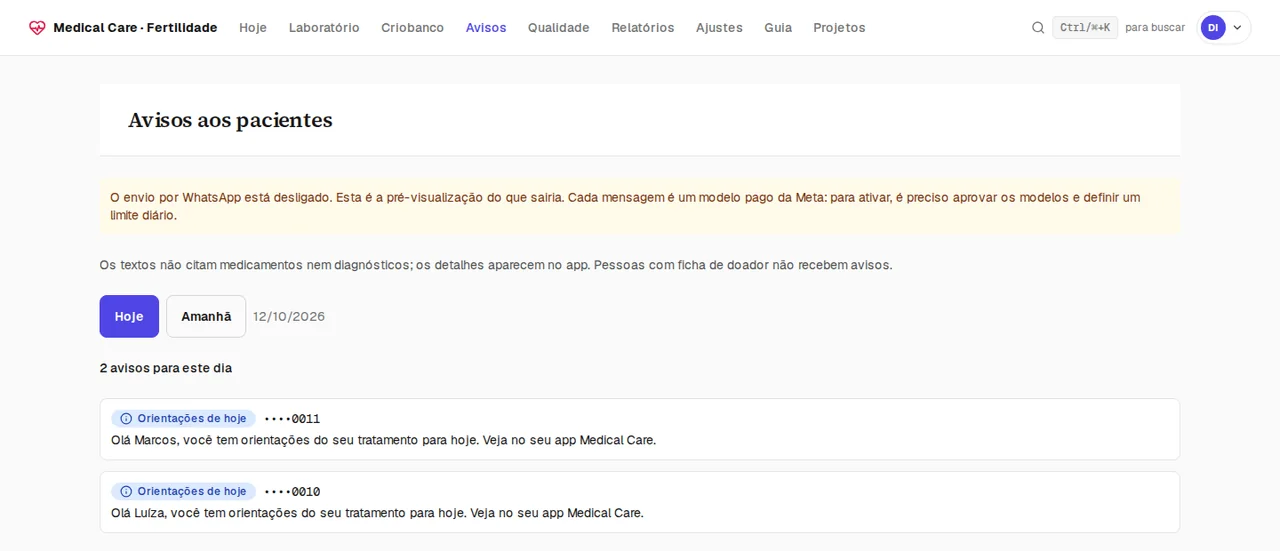Click the DI user avatar
The width and height of the screenshot is (1280, 551).
click(1213, 28)
